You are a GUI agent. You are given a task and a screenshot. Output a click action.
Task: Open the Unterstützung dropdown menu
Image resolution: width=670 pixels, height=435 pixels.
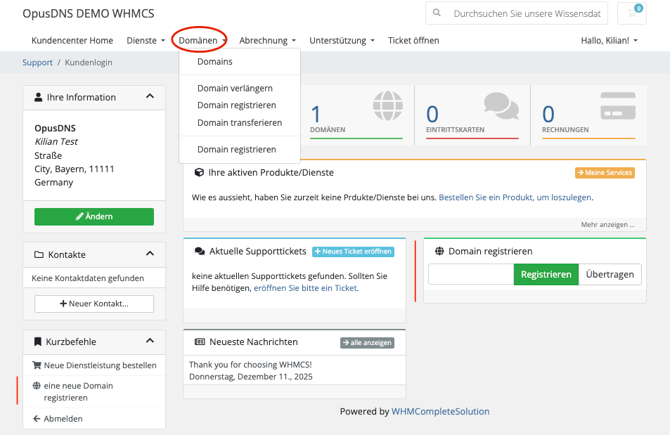point(342,41)
